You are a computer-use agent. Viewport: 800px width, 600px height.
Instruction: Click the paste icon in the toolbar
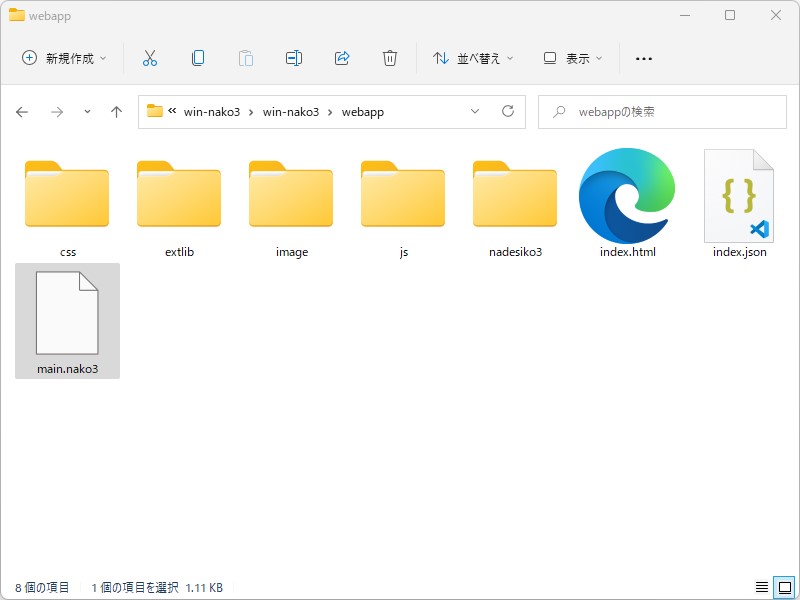(246, 58)
